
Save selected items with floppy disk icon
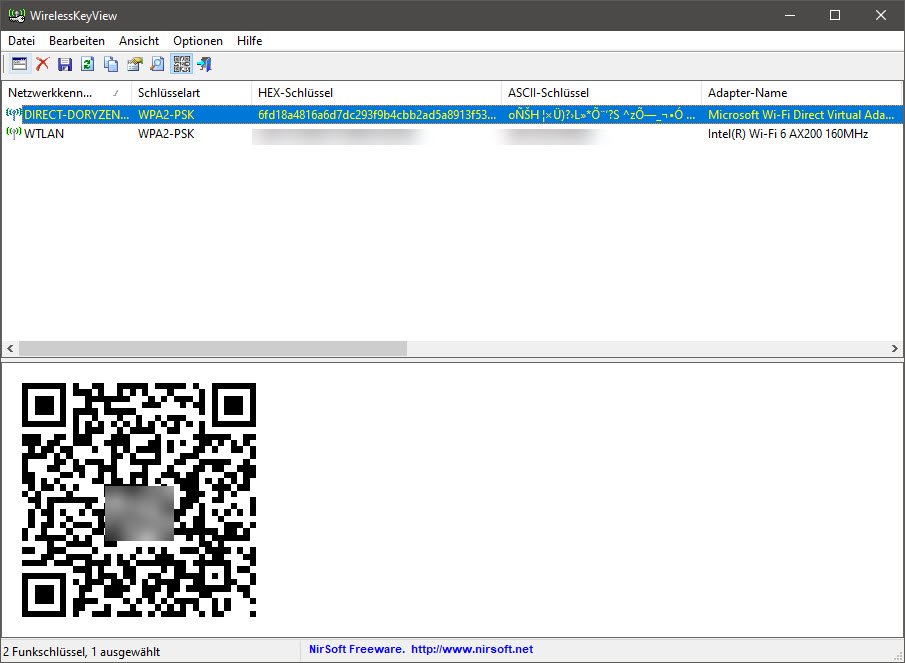click(x=65, y=64)
